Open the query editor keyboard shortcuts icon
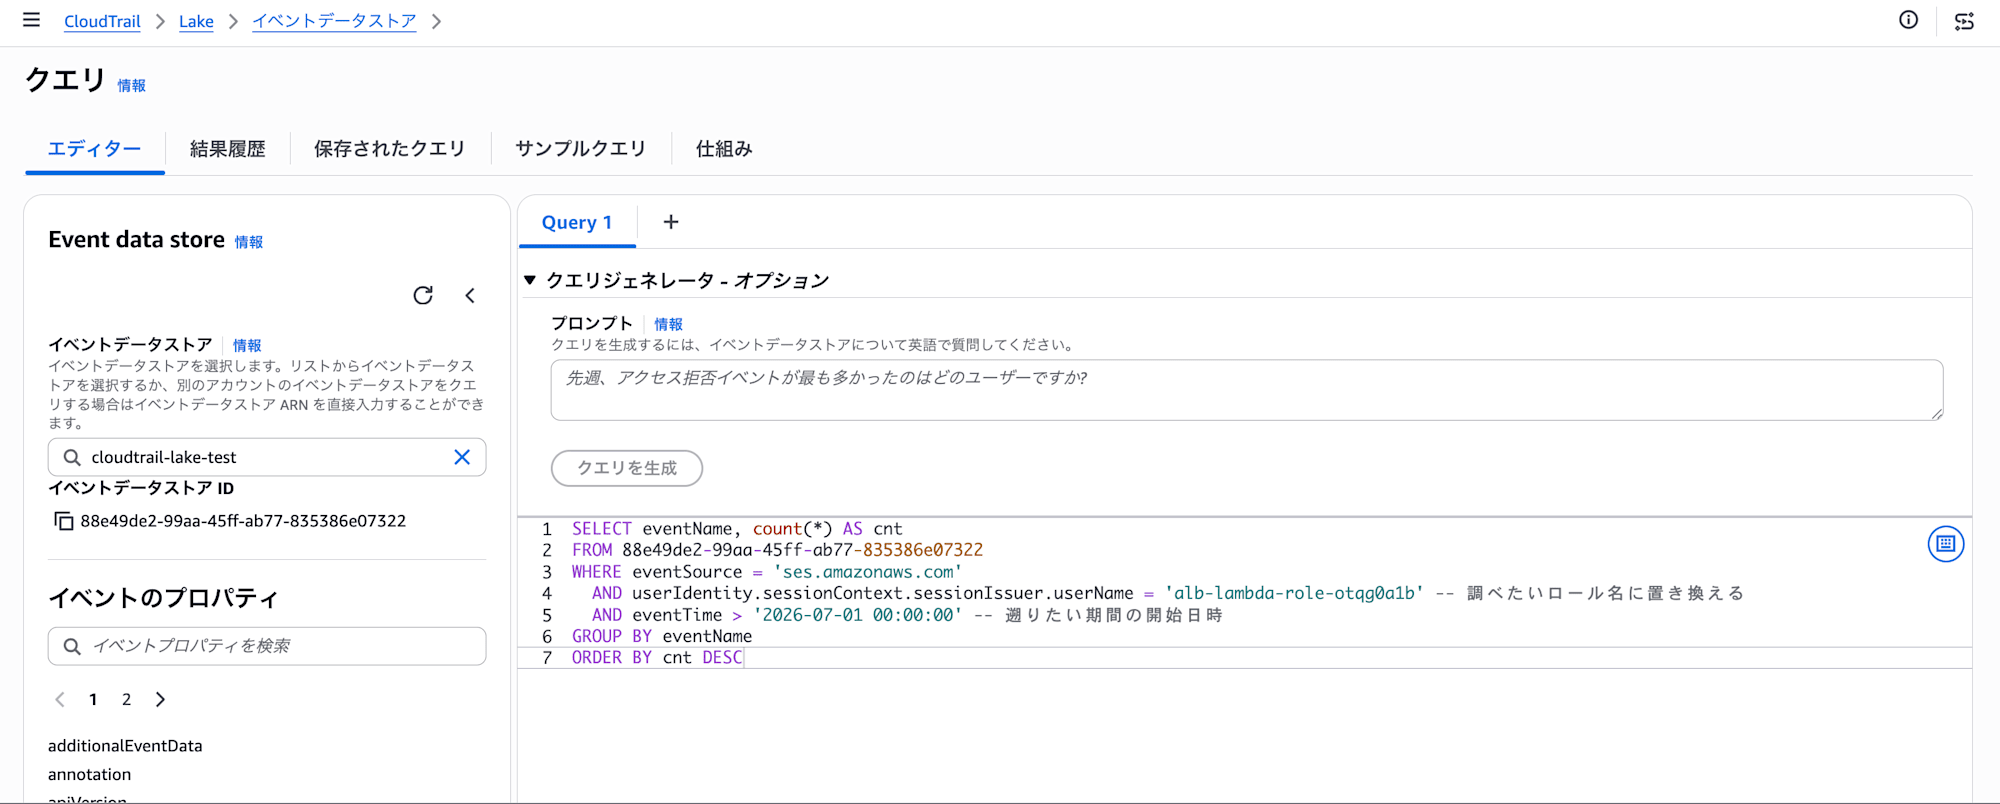 pos(1946,544)
